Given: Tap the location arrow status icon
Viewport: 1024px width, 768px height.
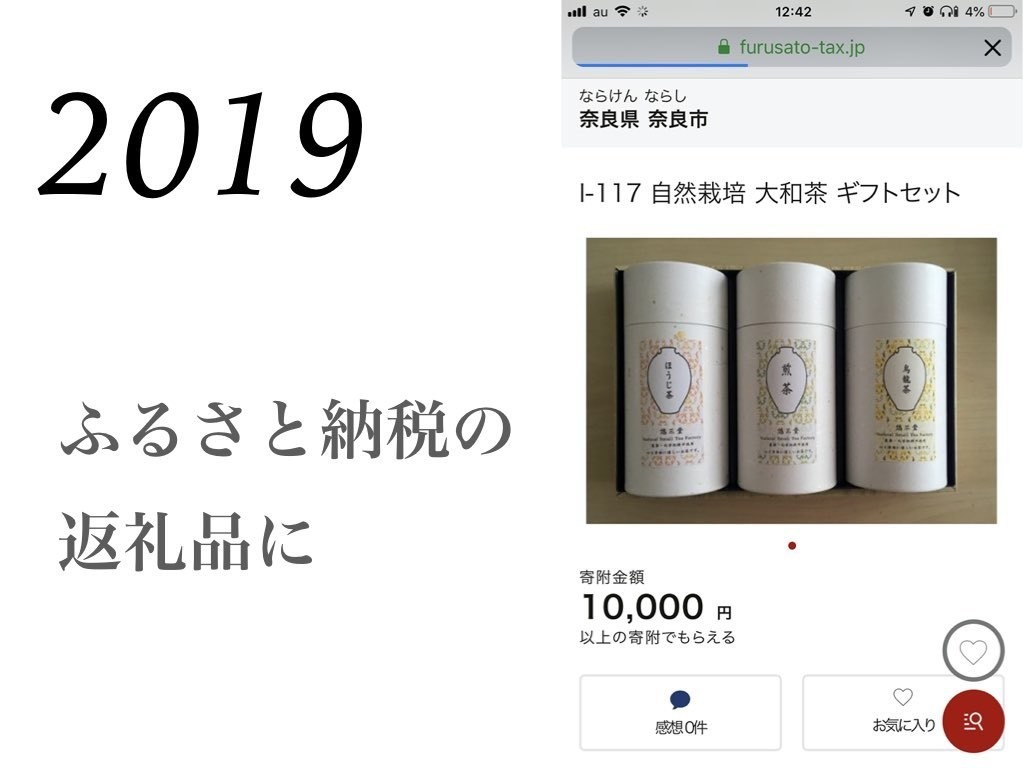Looking at the screenshot, I should coord(910,11).
